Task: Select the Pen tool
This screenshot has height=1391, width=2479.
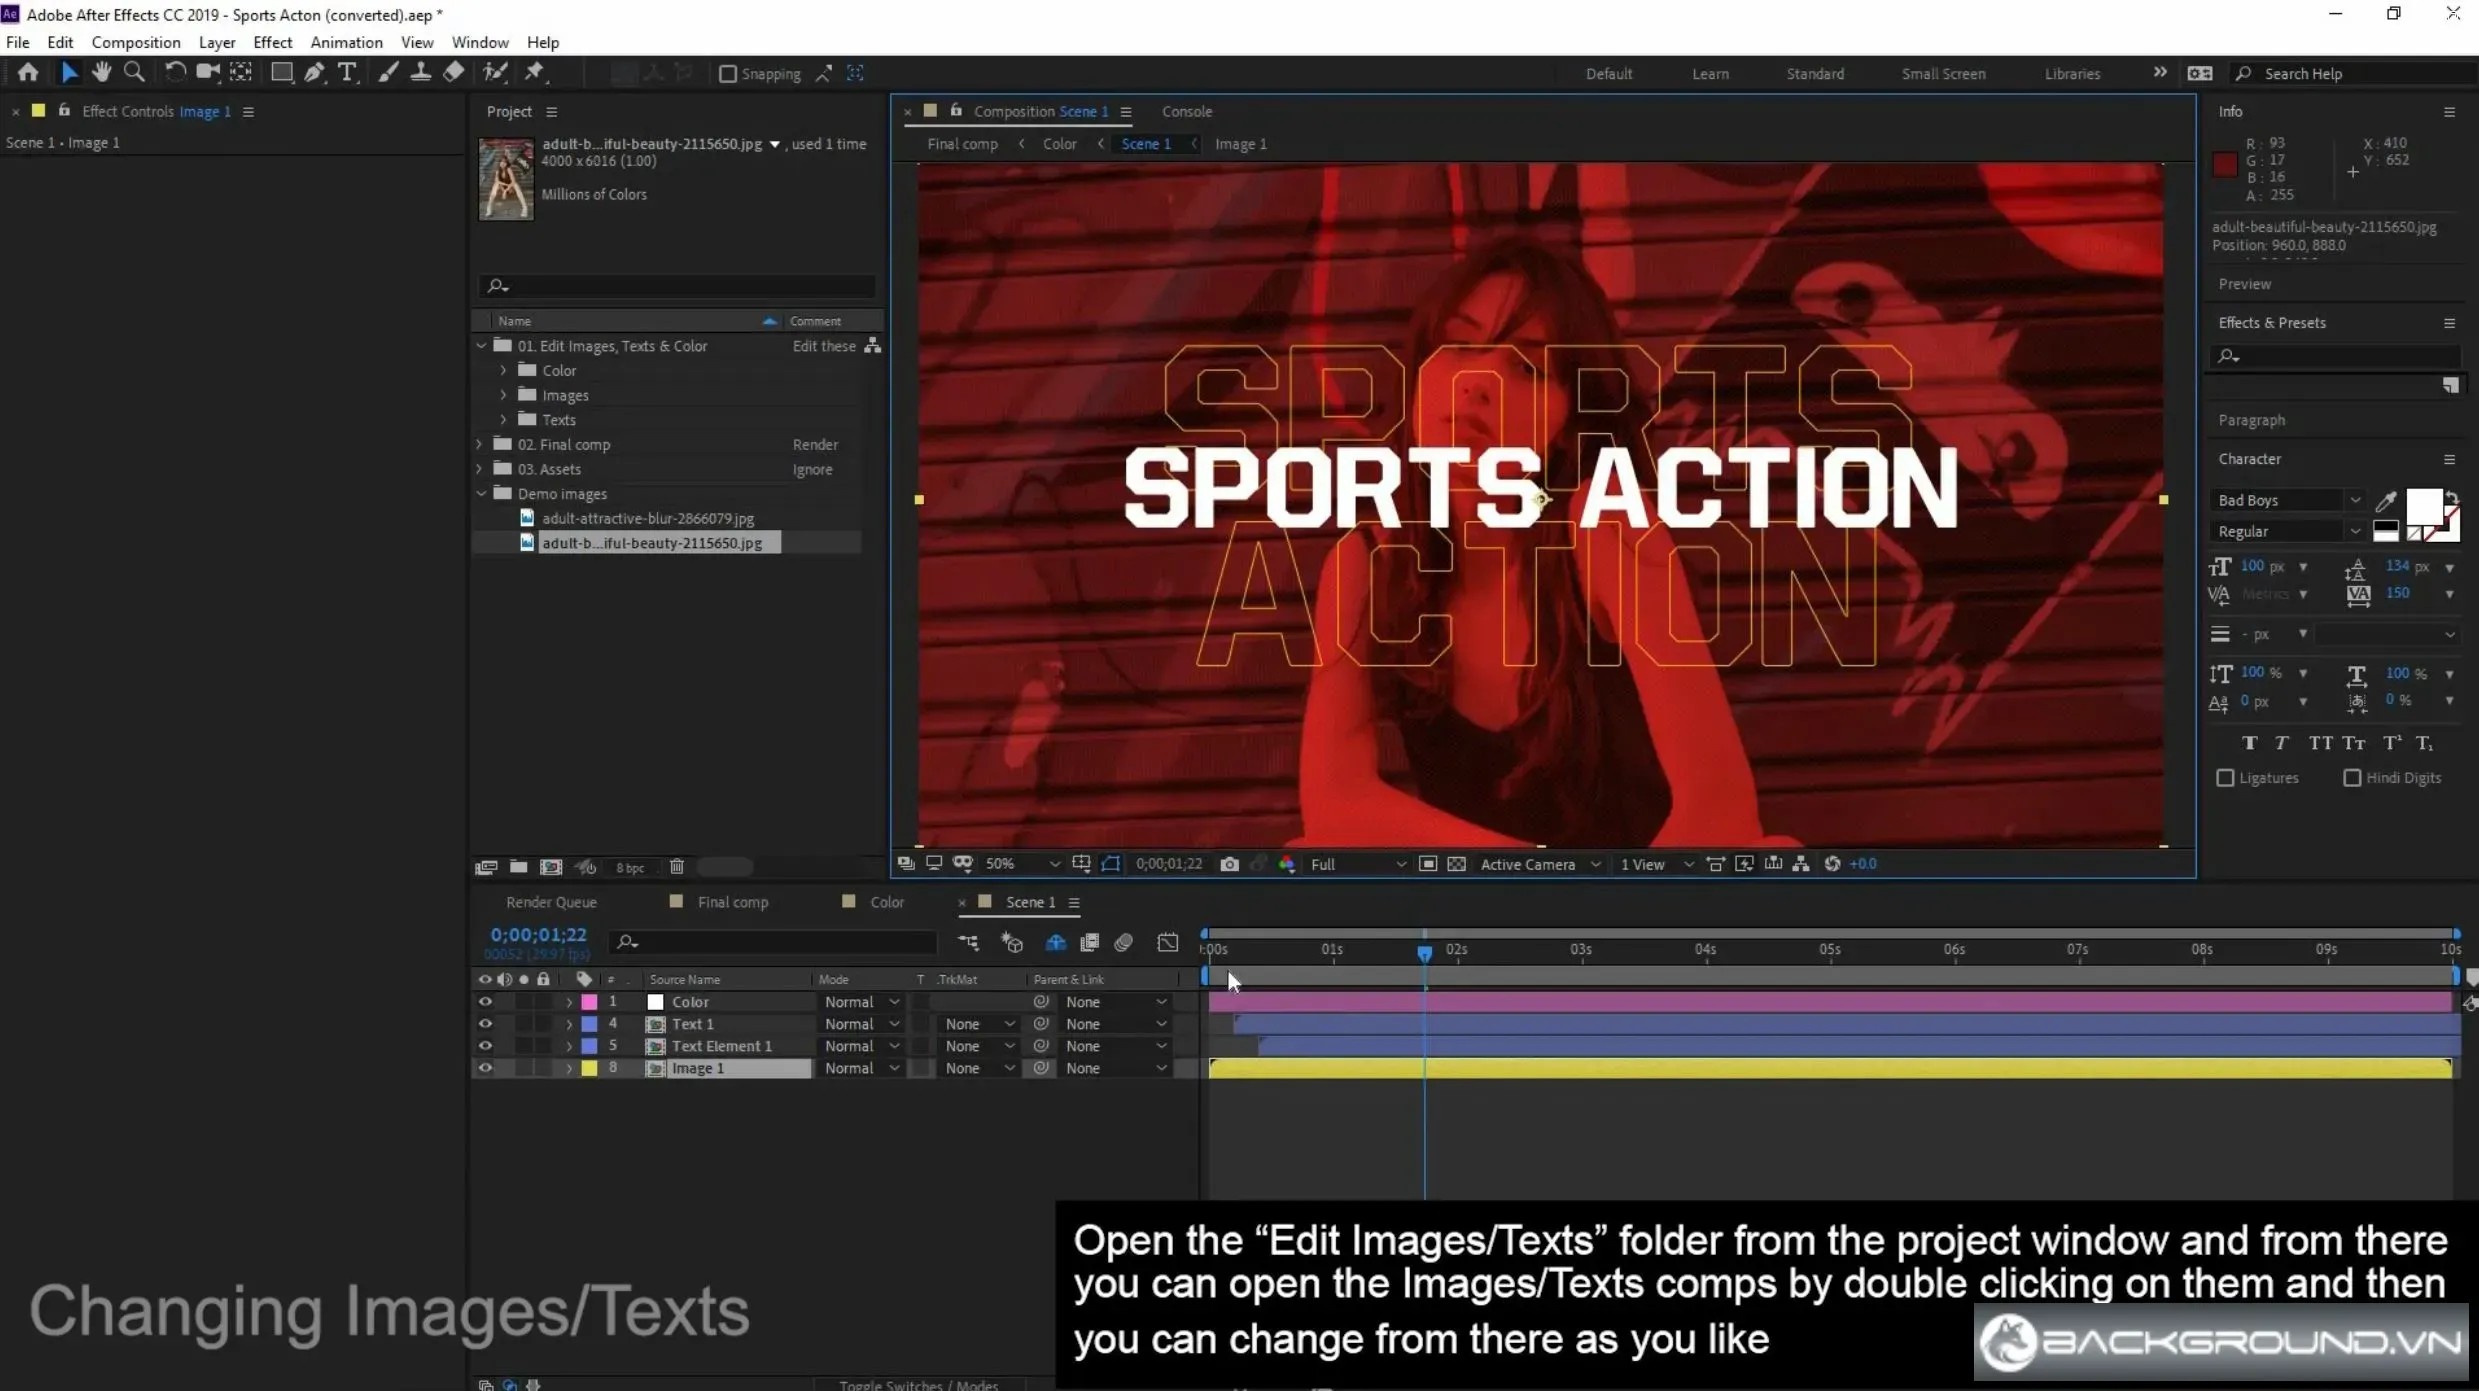Action: pos(315,72)
